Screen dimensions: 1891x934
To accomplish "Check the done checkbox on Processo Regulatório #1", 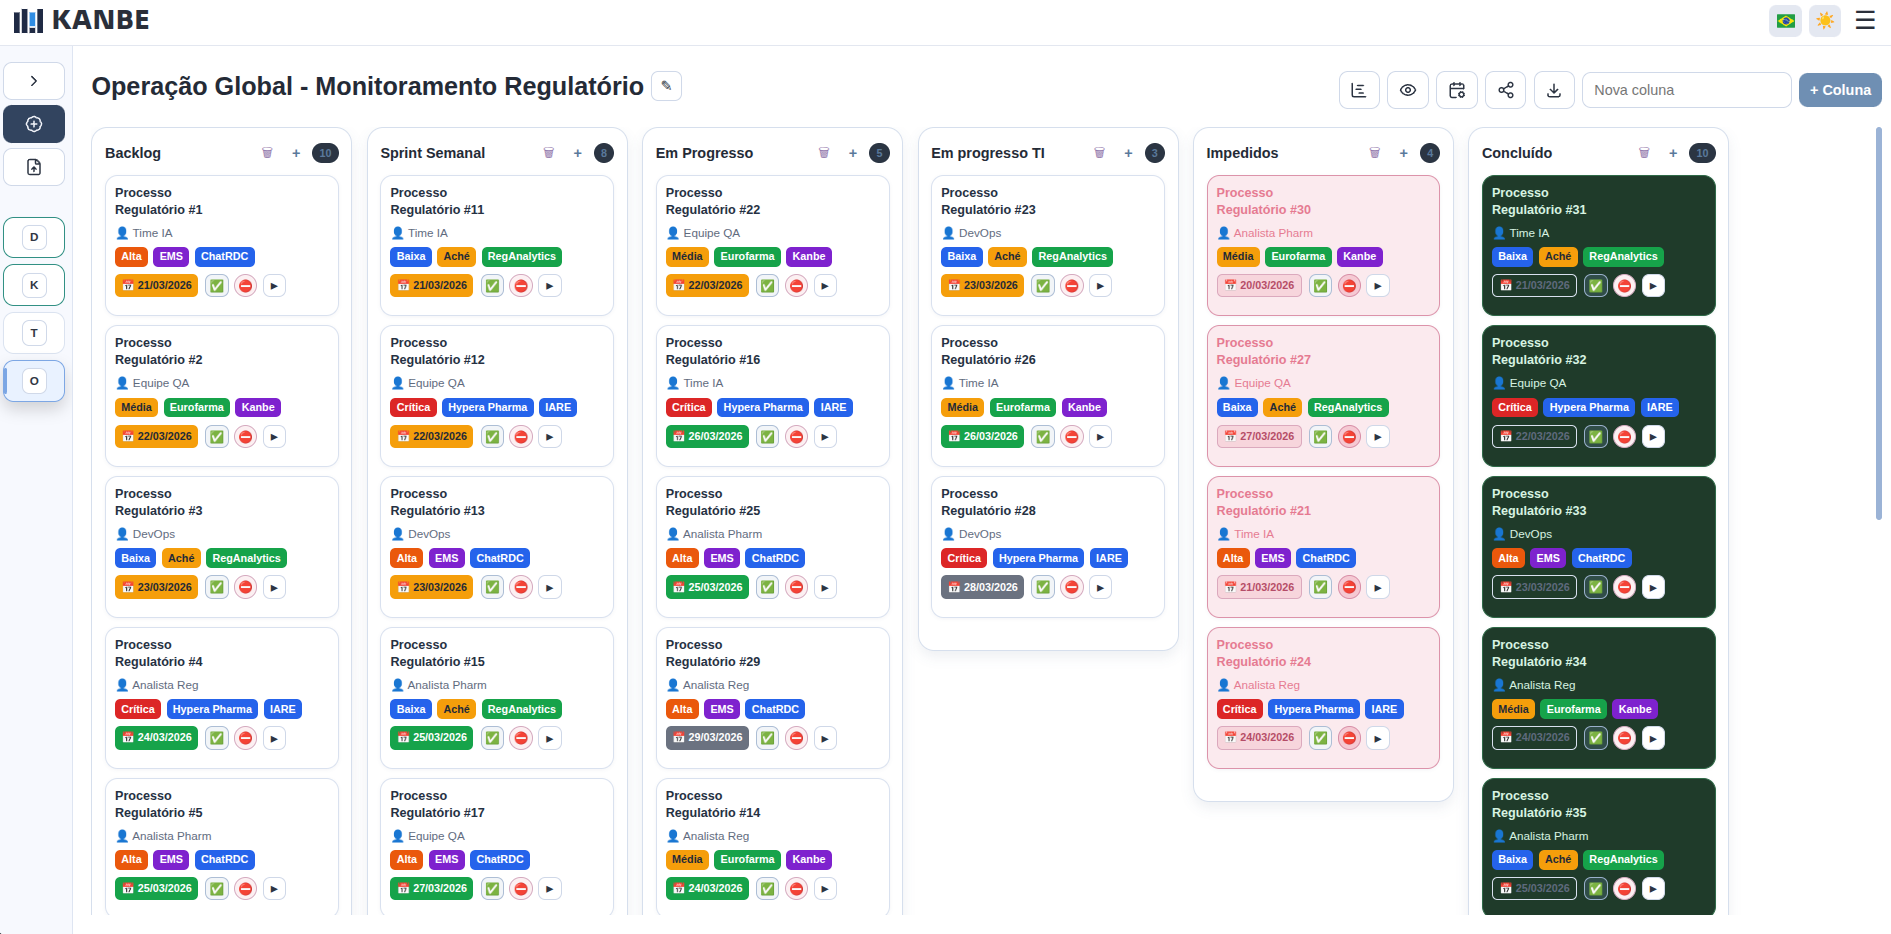I will [216, 286].
